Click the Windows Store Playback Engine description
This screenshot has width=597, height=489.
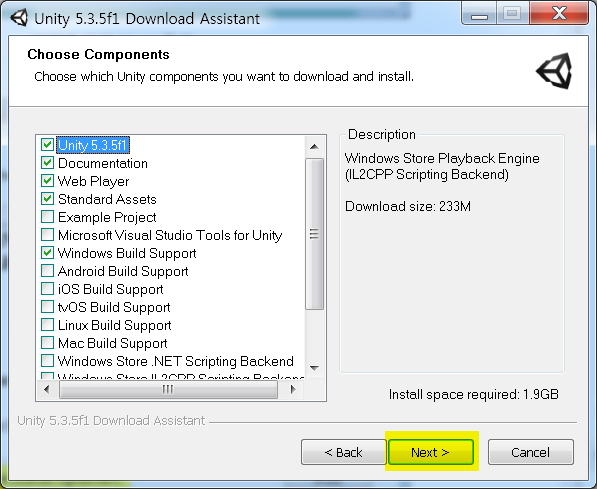point(442,166)
